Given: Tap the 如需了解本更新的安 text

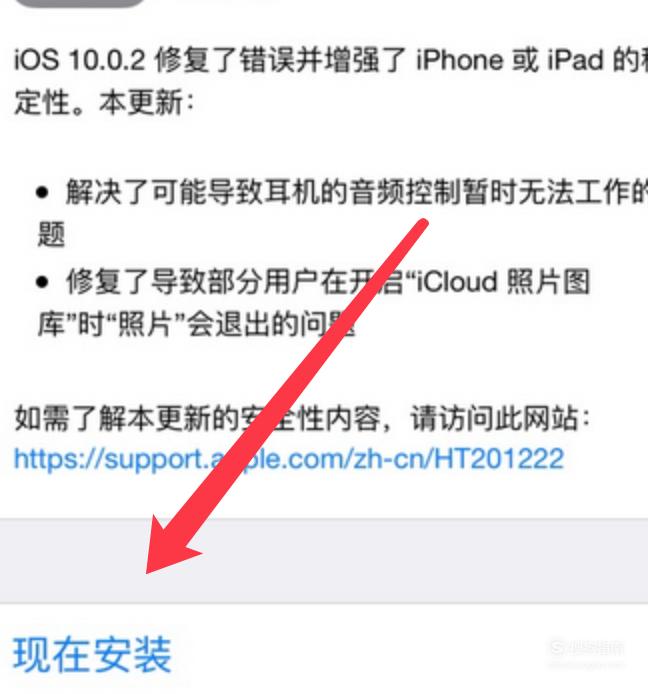Looking at the screenshot, I should point(135,418).
